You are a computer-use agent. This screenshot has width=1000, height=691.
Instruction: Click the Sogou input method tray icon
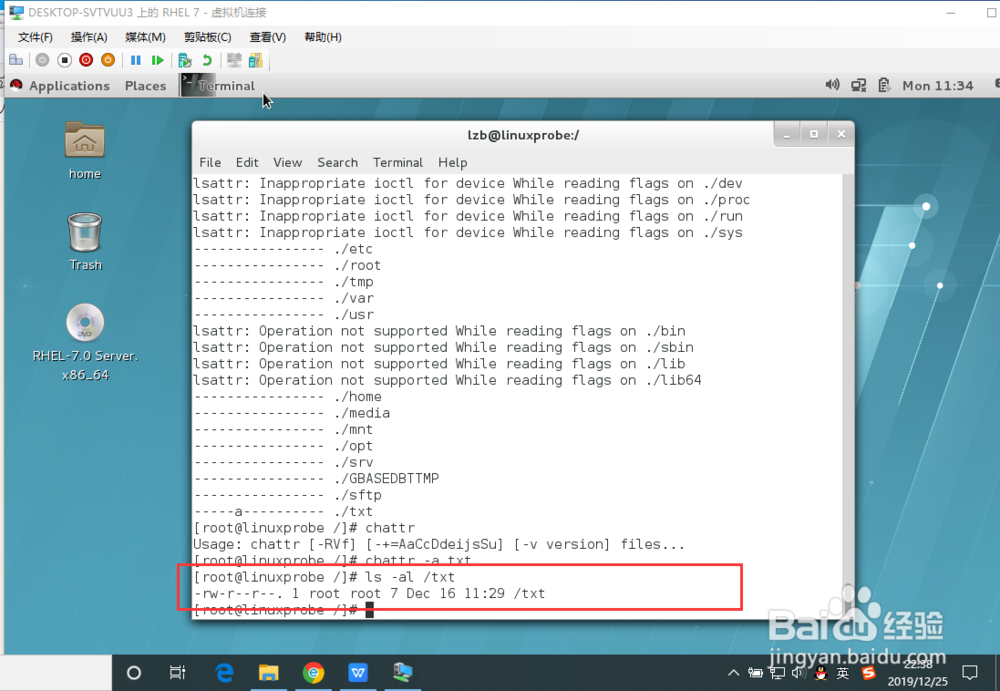(x=868, y=672)
